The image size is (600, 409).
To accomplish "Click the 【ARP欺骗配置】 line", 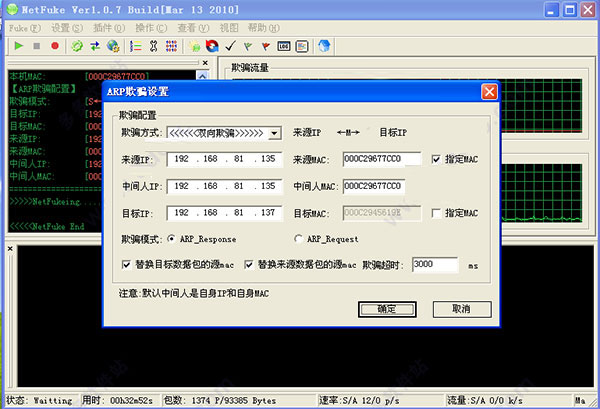I will click(43, 89).
